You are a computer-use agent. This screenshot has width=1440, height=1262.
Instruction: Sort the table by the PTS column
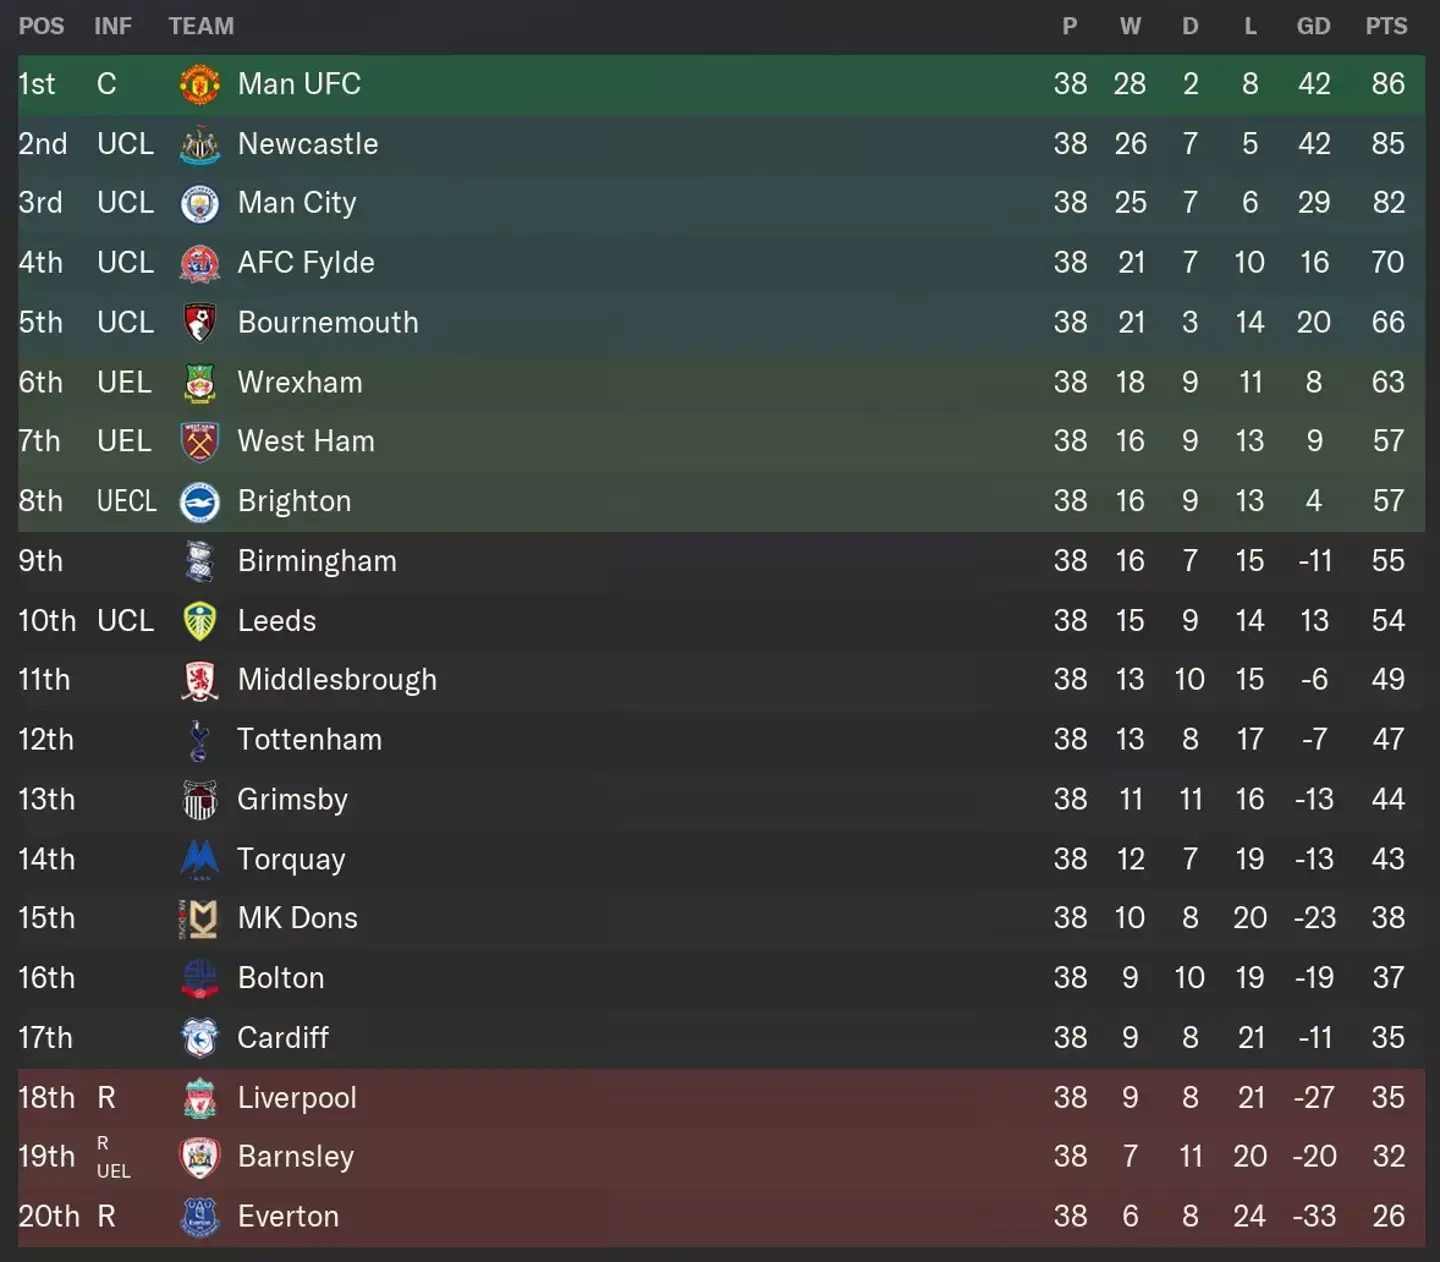click(1387, 26)
